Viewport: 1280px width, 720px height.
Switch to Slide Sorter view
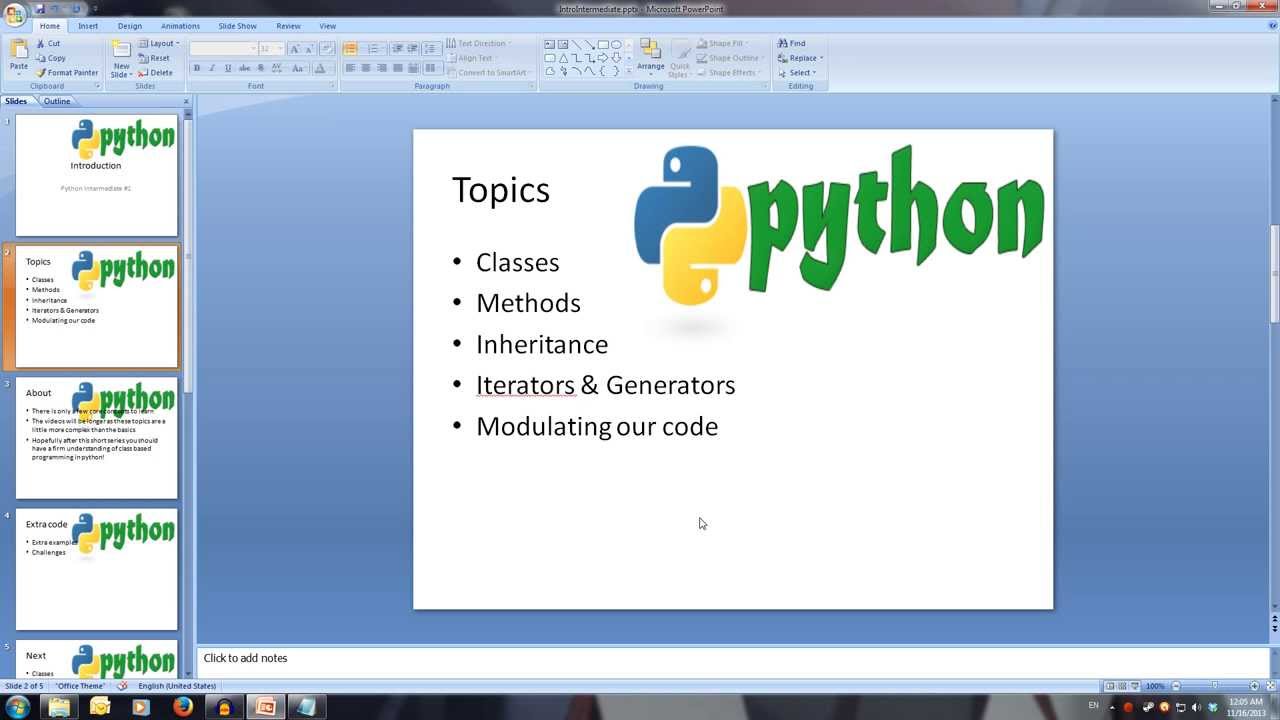coord(1122,686)
